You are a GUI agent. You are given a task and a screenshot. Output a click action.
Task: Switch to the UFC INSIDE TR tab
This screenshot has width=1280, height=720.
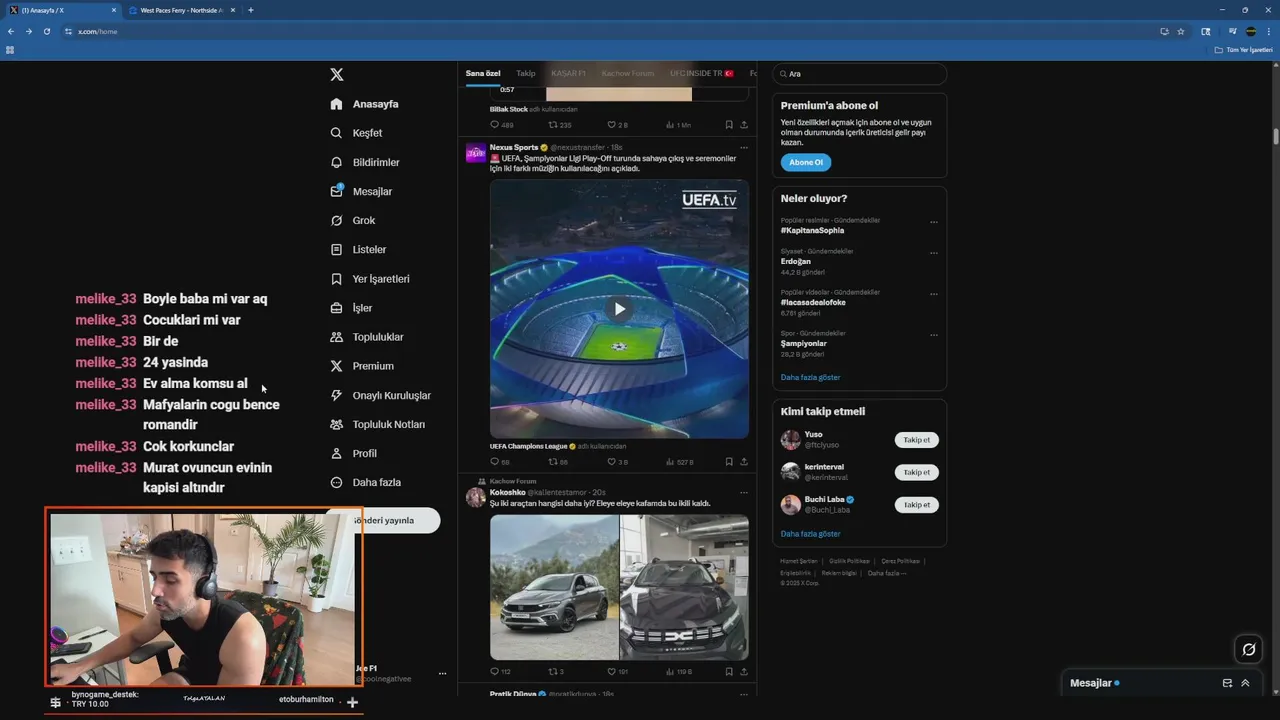(702, 73)
